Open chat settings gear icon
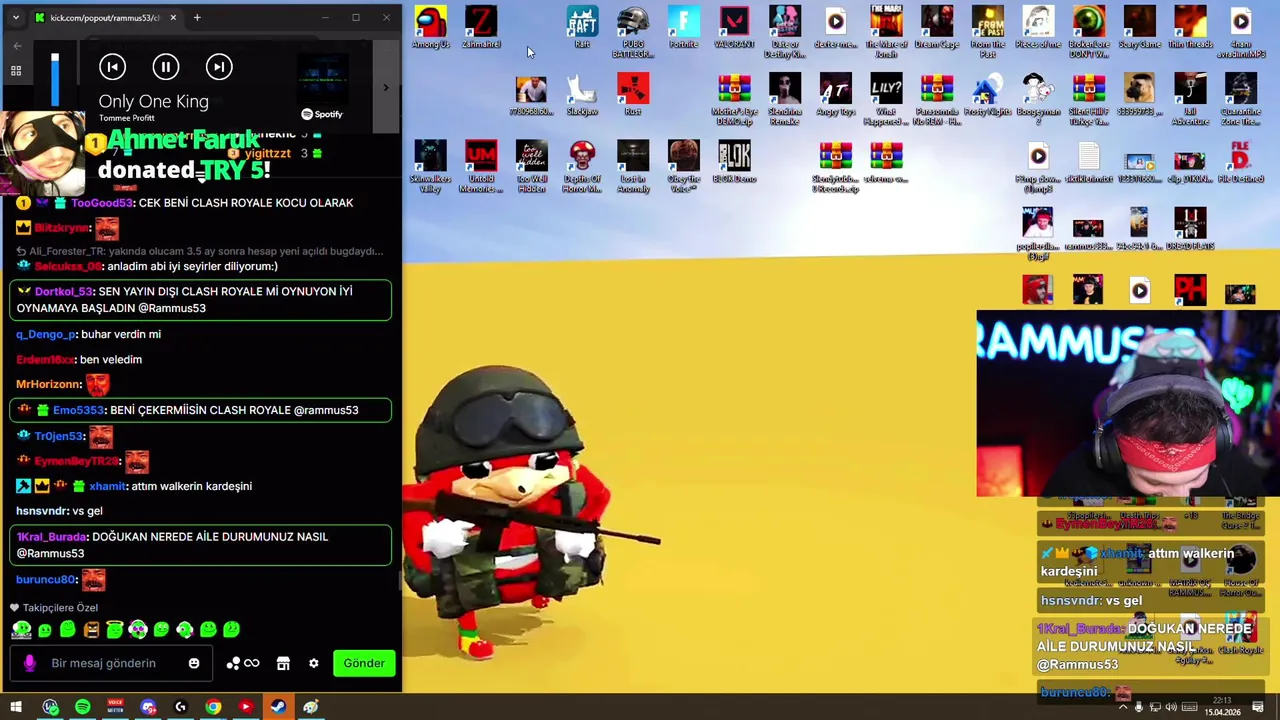 313,663
